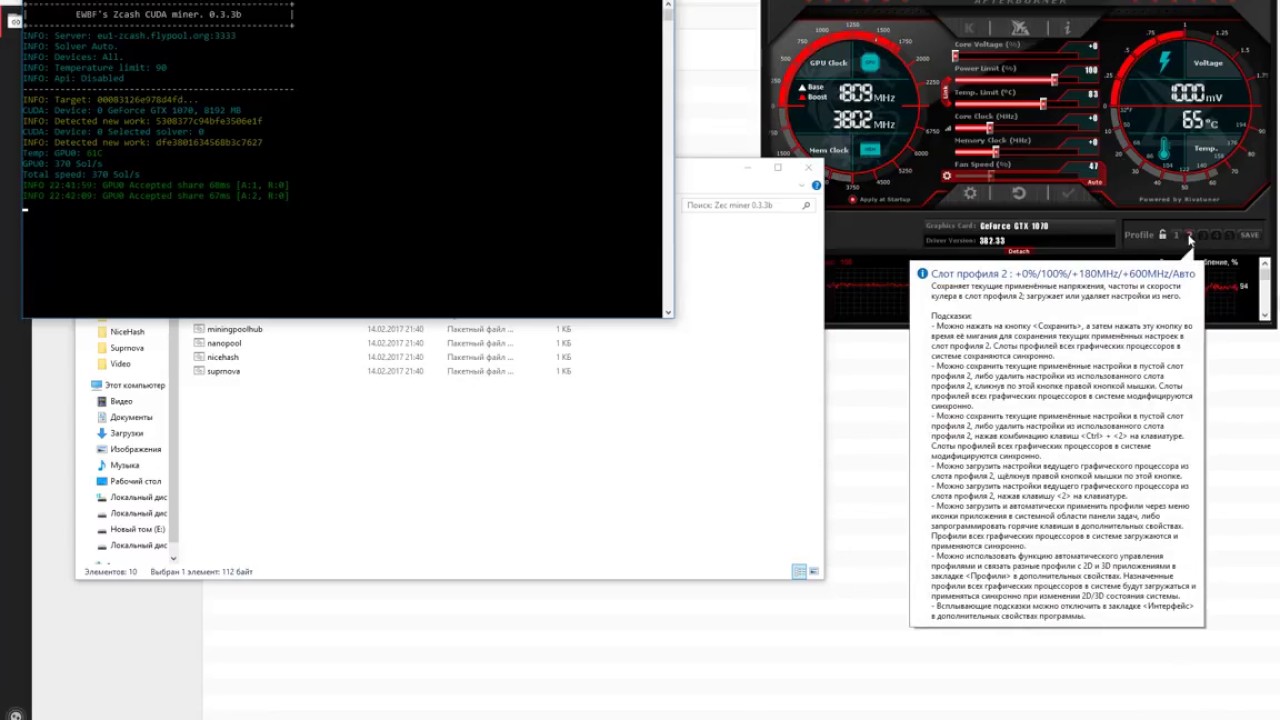
Task: Click the Core Clock slider handle
Action: (x=990, y=127)
